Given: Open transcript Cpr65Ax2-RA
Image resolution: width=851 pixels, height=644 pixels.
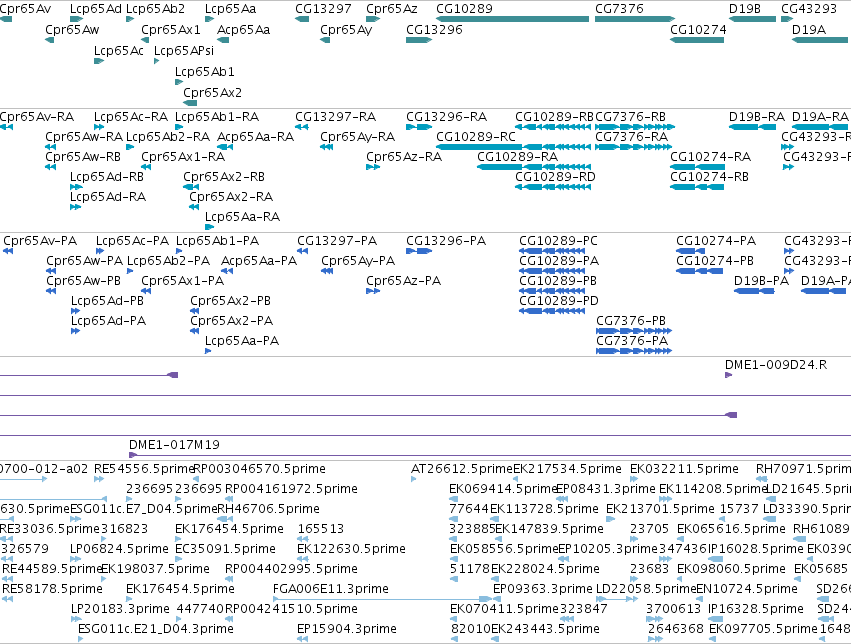Looking at the screenshot, I should [231, 197].
